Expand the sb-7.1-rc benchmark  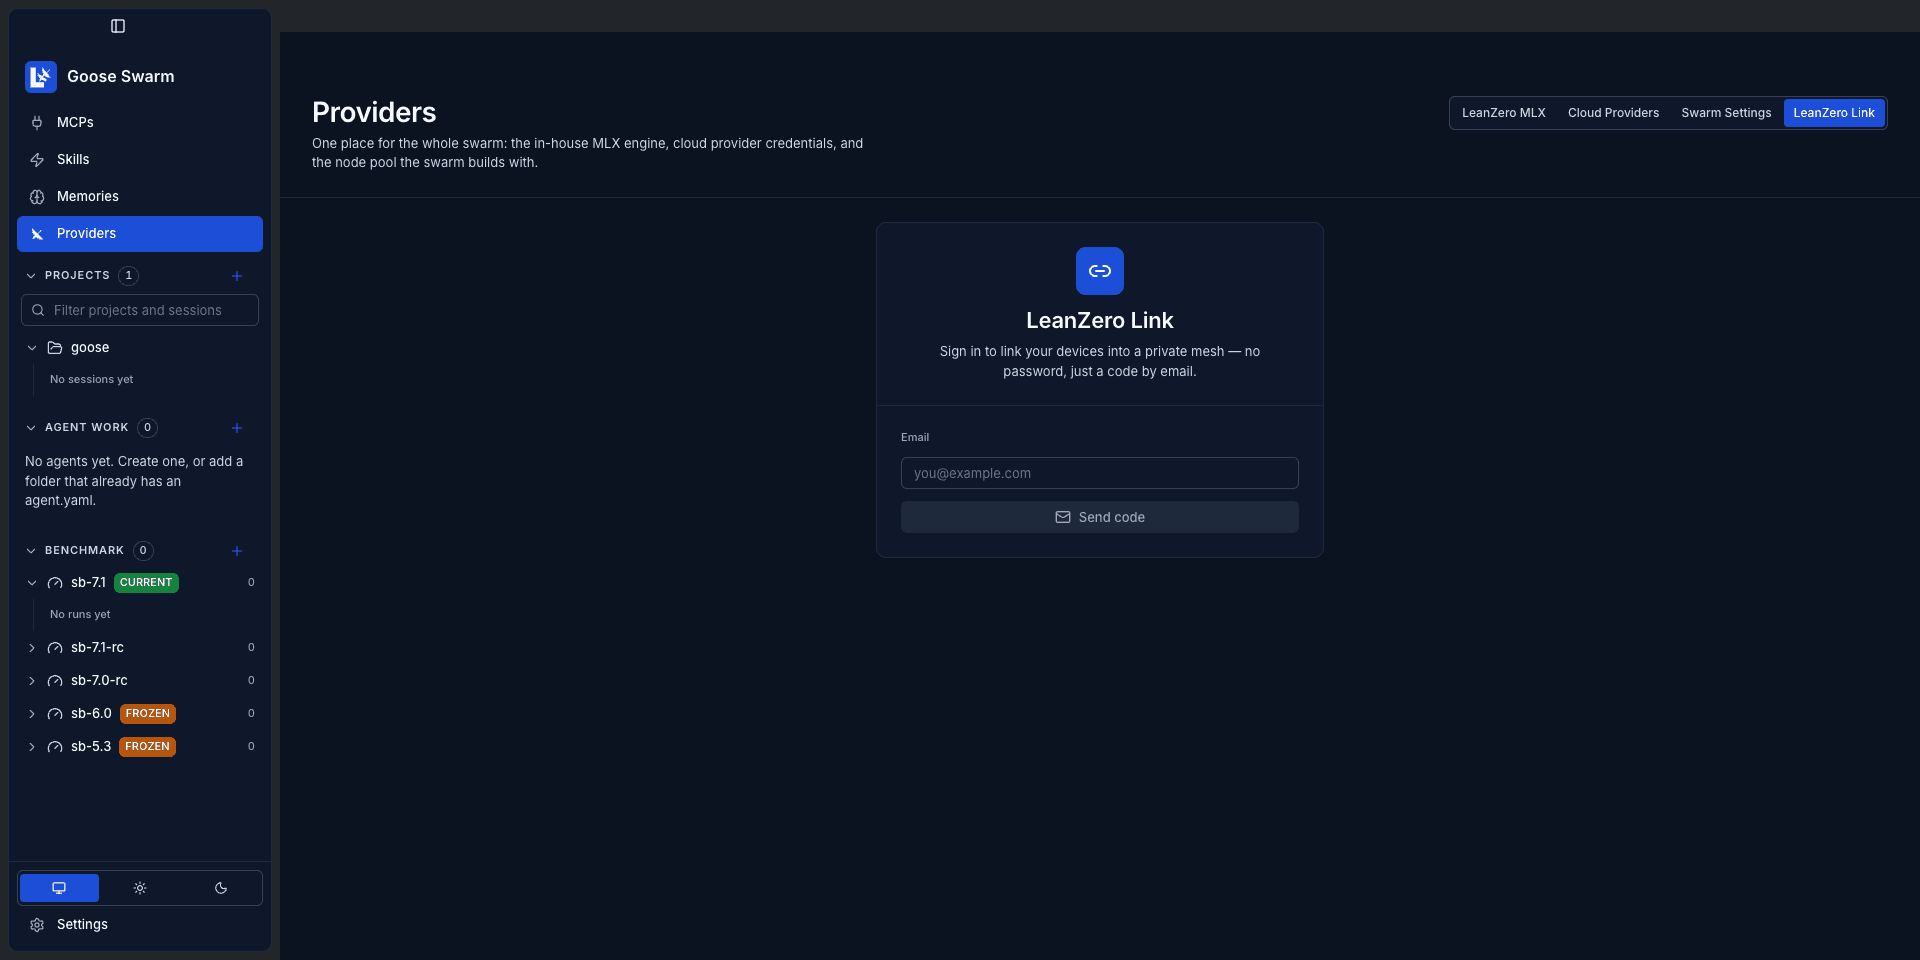tap(32, 648)
